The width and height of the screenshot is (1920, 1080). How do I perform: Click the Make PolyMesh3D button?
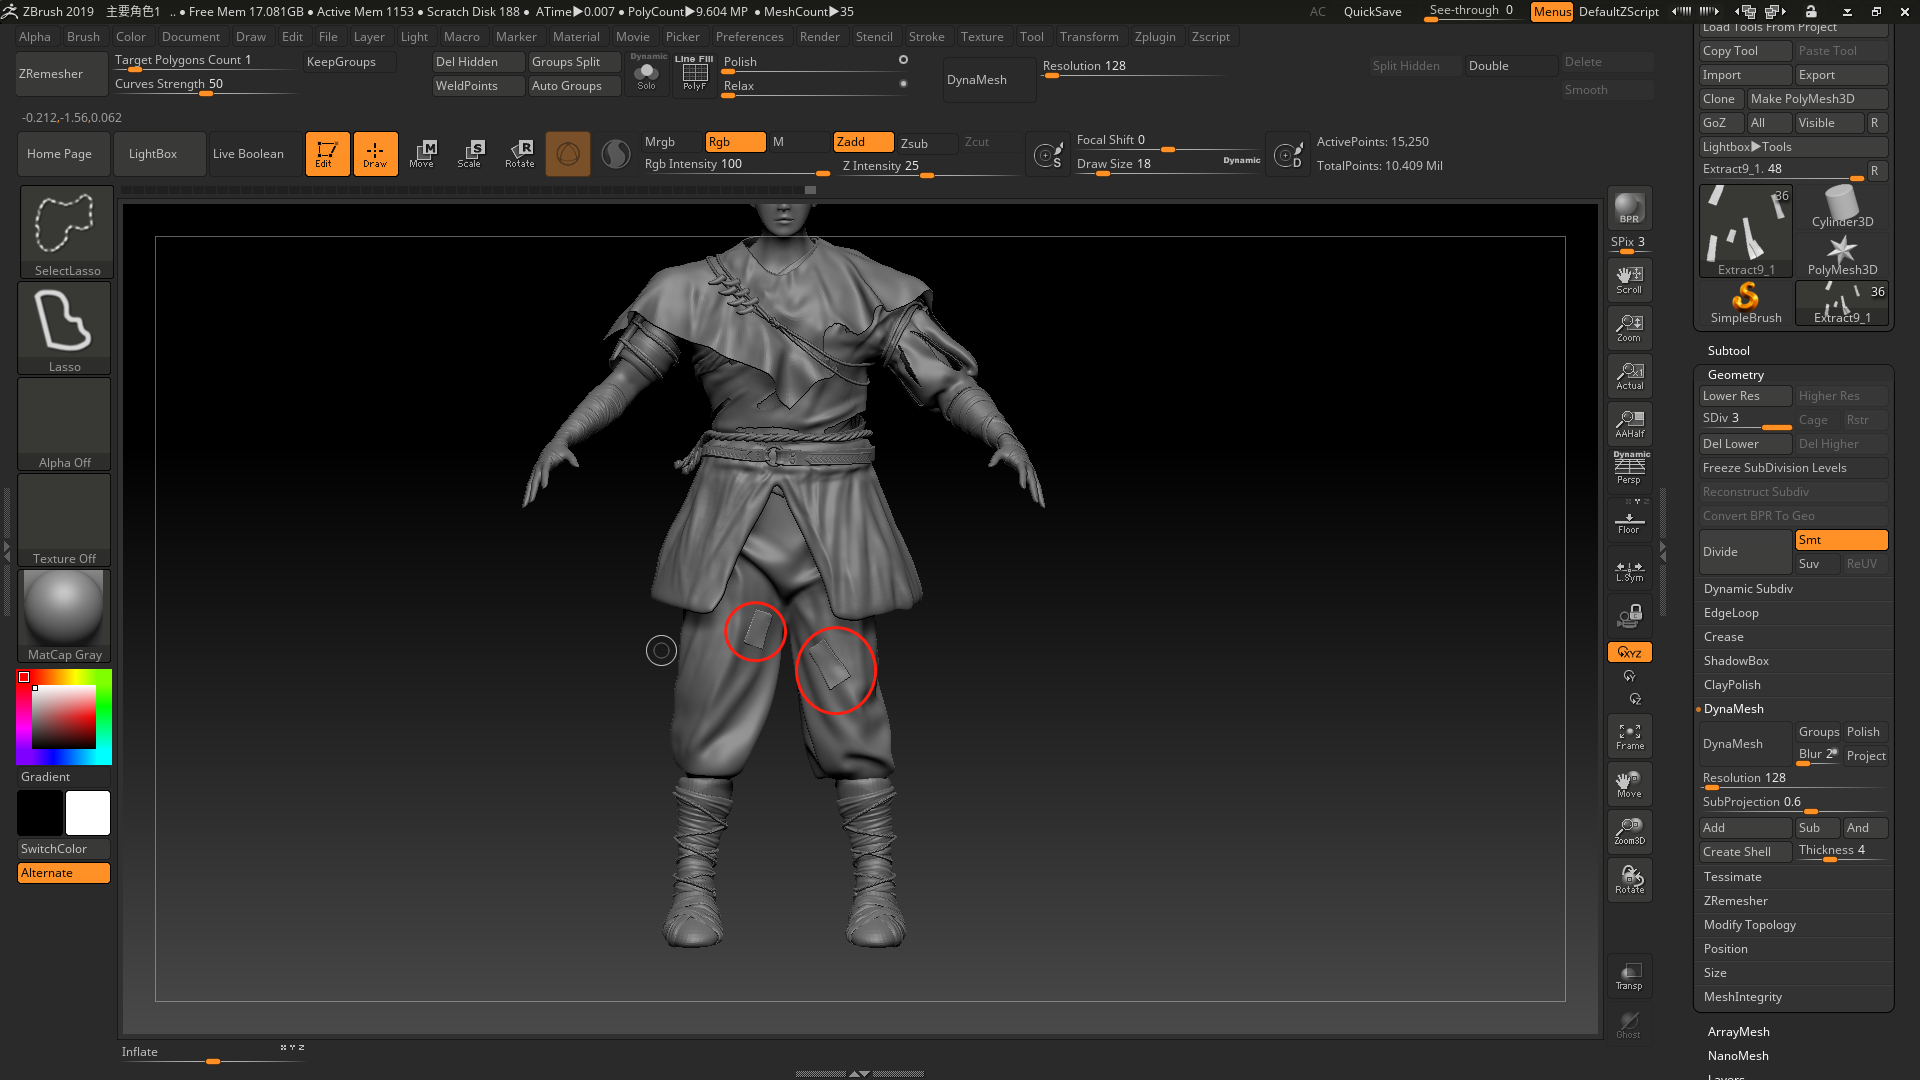tap(1817, 99)
